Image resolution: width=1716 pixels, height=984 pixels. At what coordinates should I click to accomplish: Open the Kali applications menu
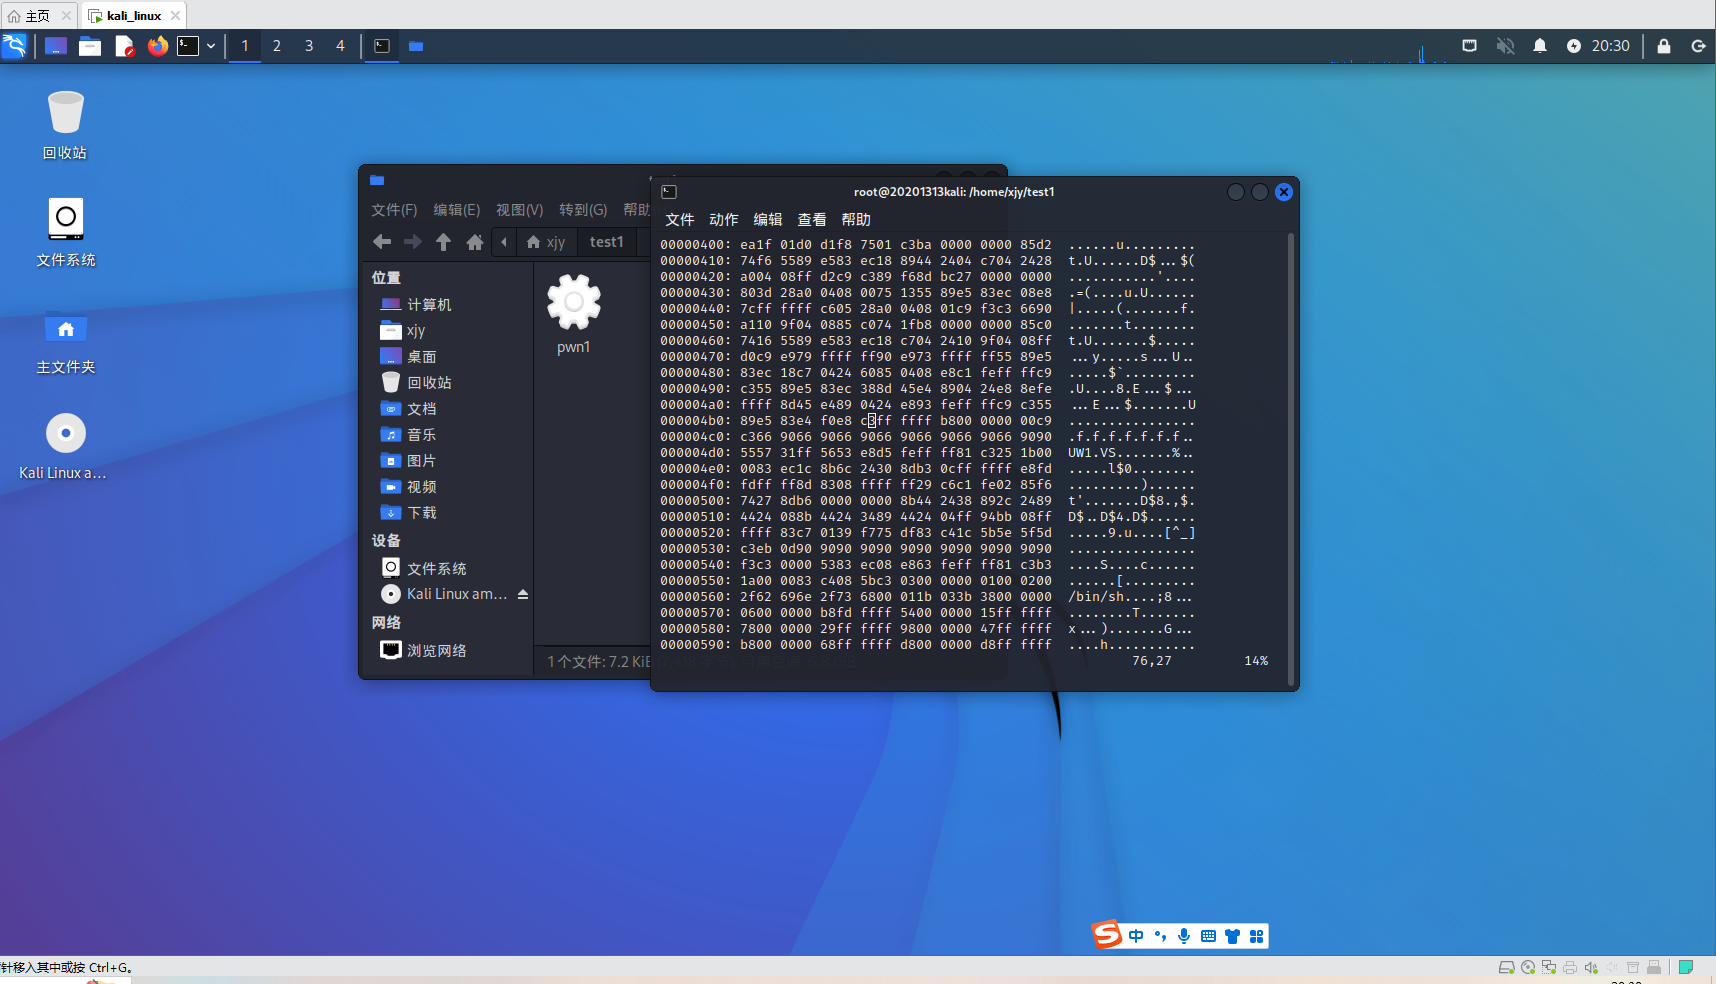(x=15, y=46)
